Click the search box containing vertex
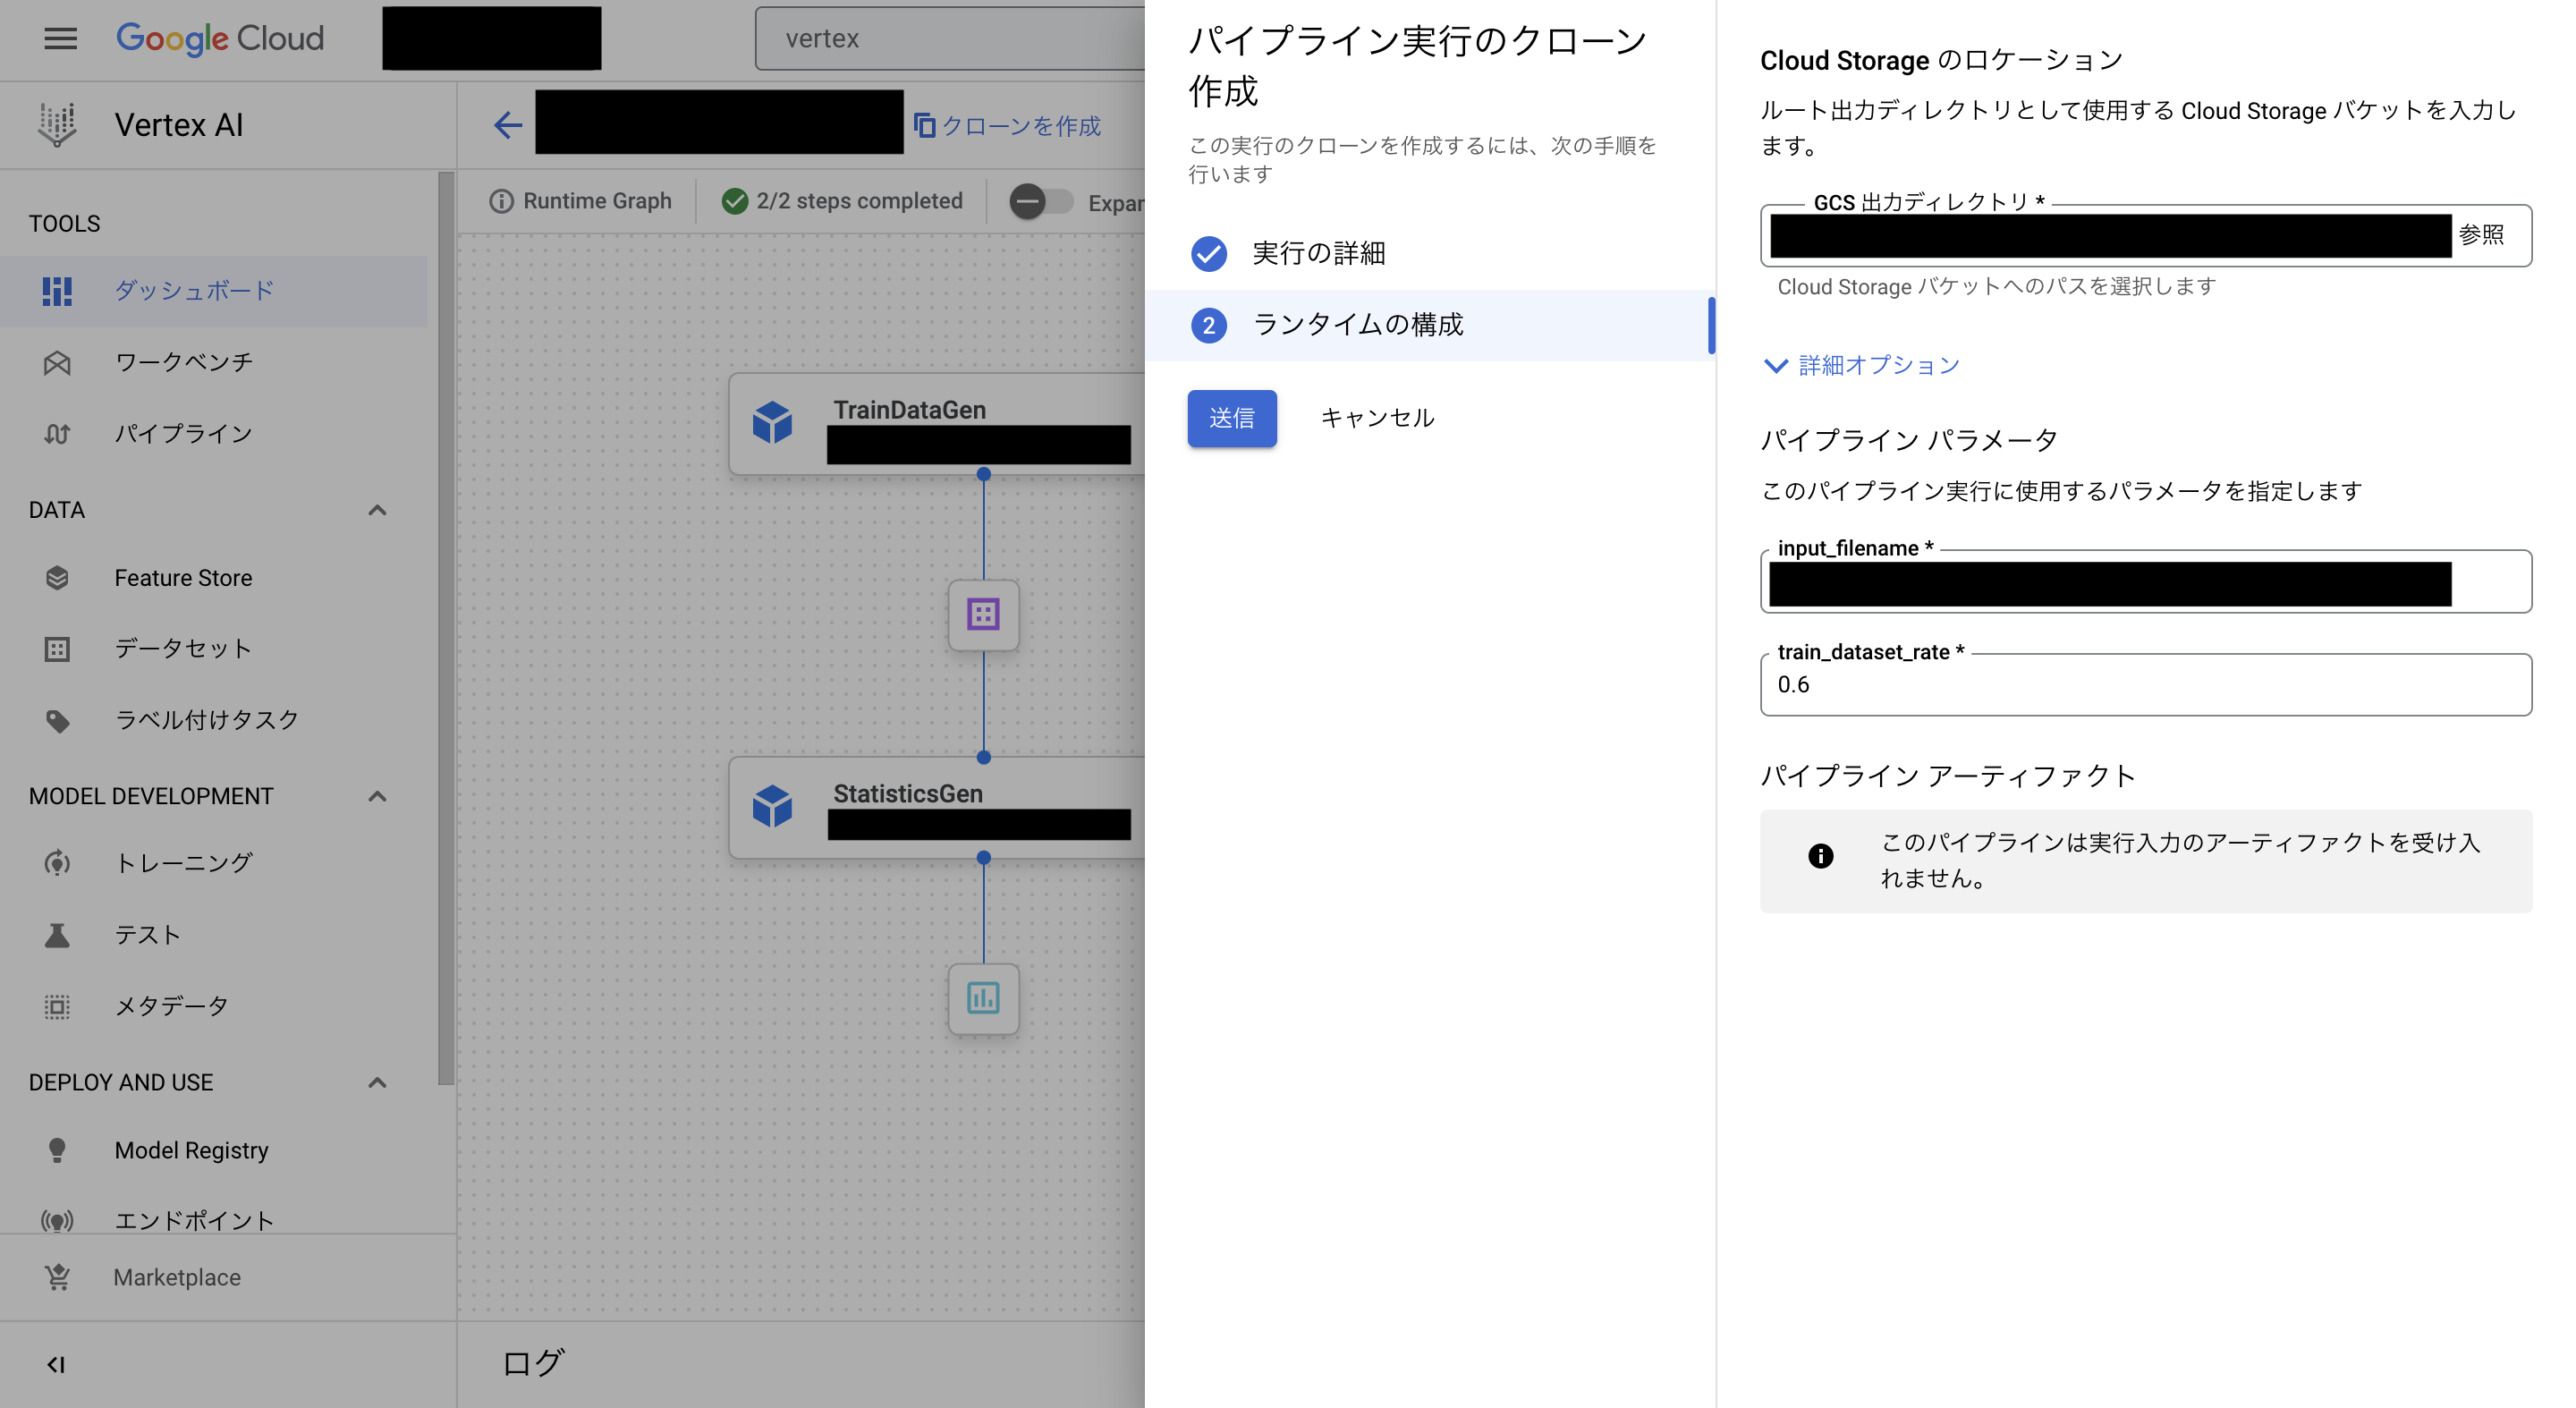2576x1408 pixels. [950, 38]
